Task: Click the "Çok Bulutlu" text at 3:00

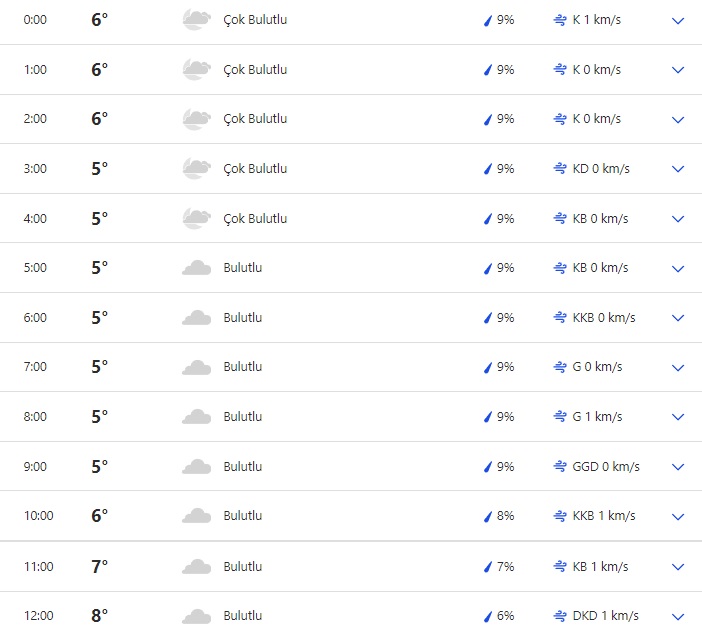Action: (255, 169)
